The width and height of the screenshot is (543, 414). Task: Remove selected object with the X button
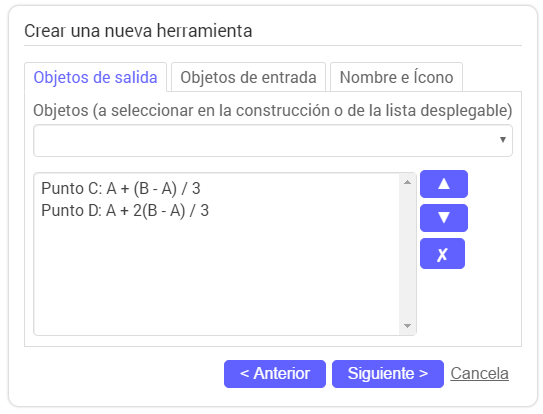pyautogui.click(x=442, y=253)
